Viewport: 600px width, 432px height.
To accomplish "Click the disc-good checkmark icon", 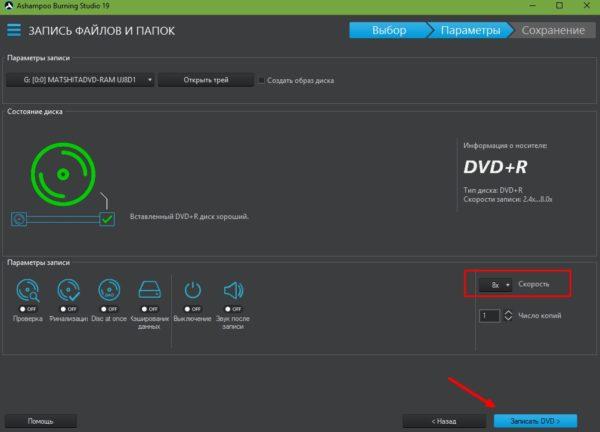I will point(107,219).
